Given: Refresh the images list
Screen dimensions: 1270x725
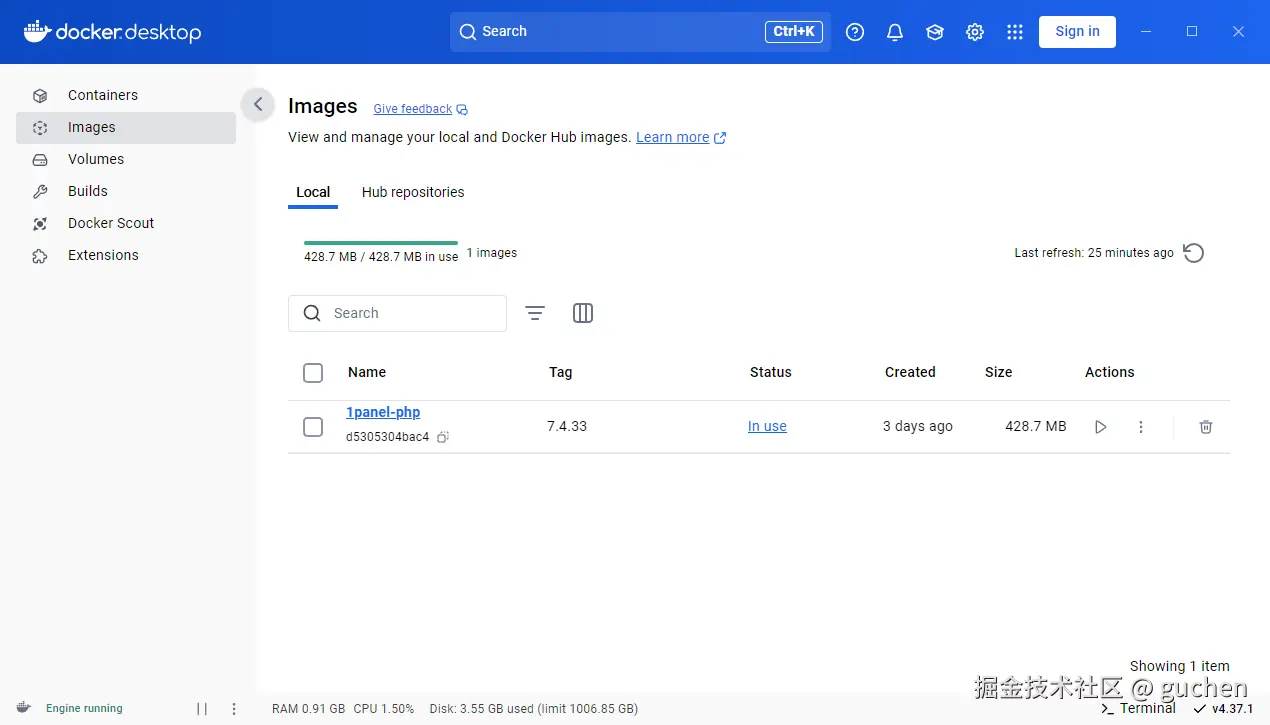Looking at the screenshot, I should (1193, 253).
